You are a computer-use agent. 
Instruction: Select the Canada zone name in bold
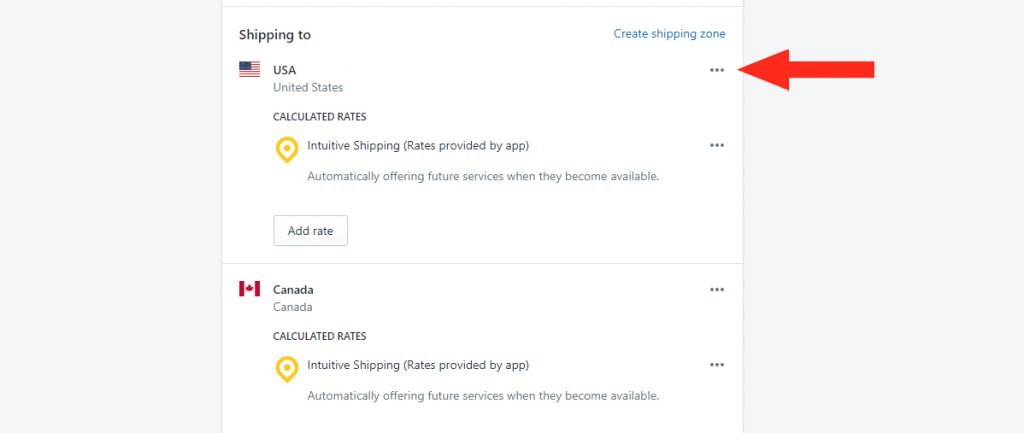[x=293, y=289]
